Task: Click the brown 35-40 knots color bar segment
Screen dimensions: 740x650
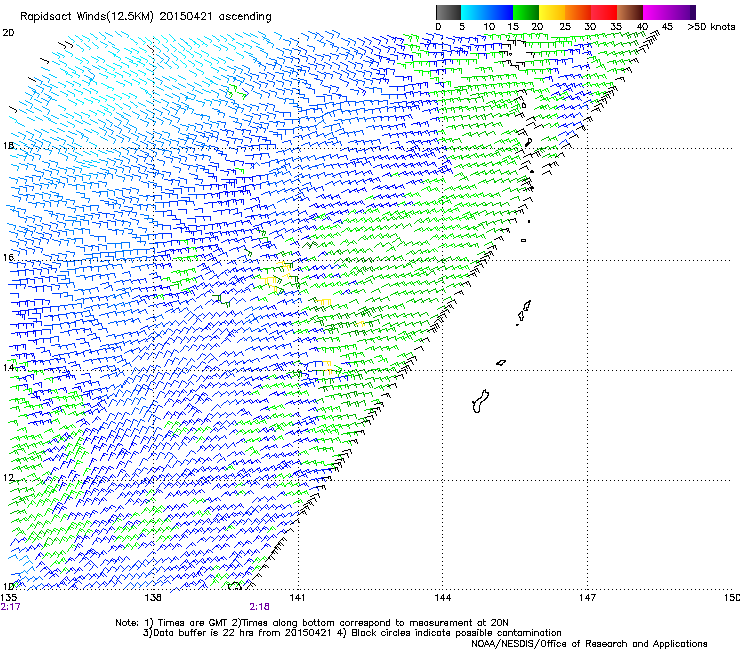Action: [630, 12]
